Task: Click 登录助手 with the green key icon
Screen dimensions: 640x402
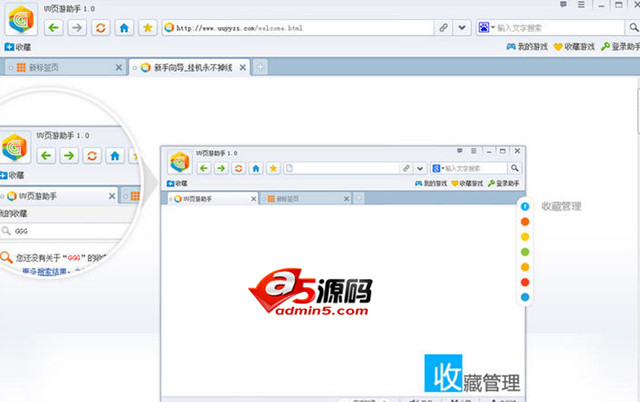Action: (x=620, y=47)
